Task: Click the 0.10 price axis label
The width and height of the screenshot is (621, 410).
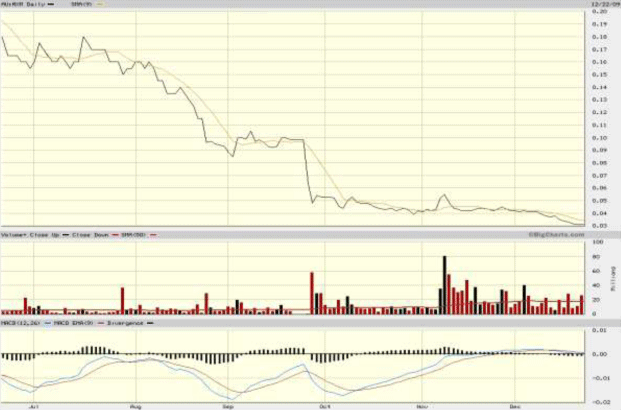Action: click(601, 137)
